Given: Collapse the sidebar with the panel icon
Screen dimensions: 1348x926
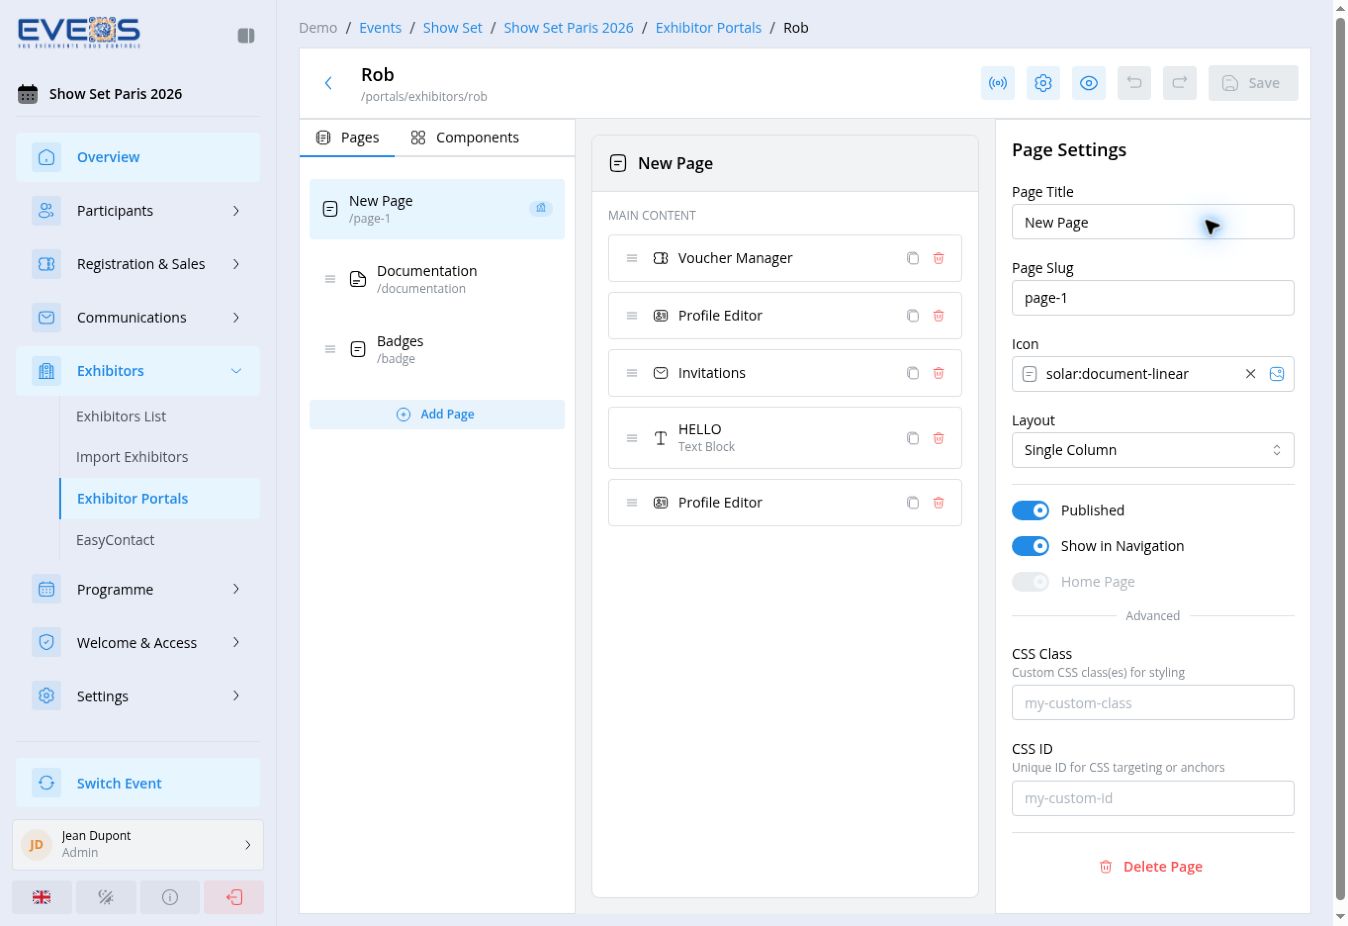Looking at the screenshot, I should [x=246, y=36].
